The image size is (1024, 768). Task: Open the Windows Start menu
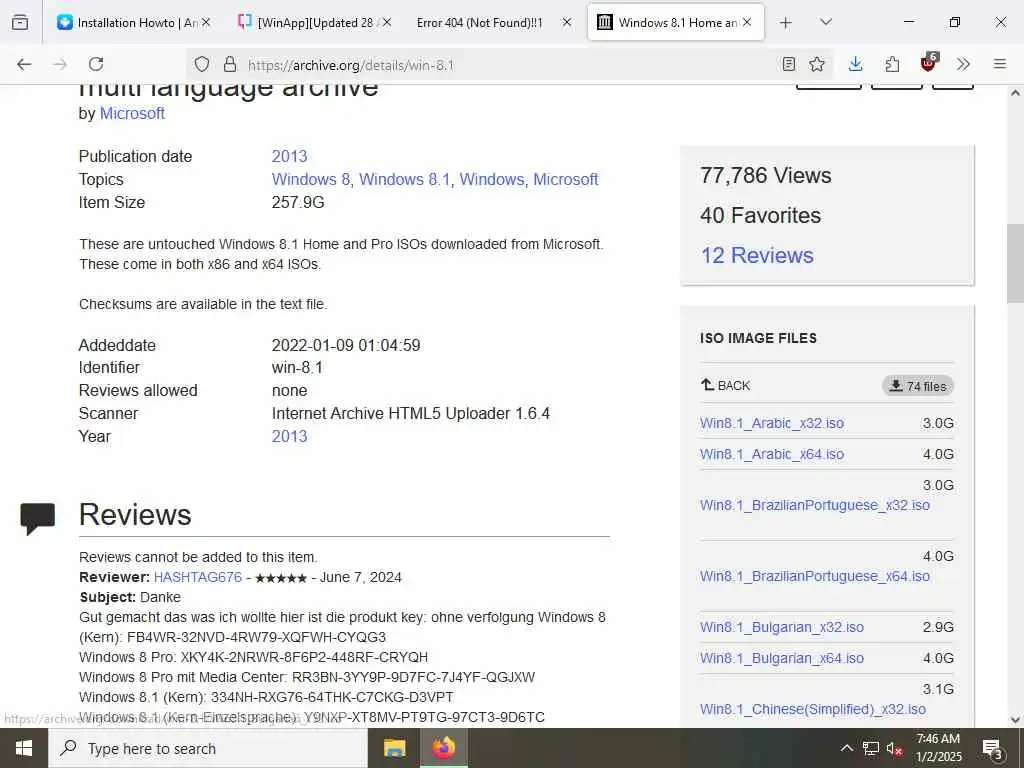(24, 748)
